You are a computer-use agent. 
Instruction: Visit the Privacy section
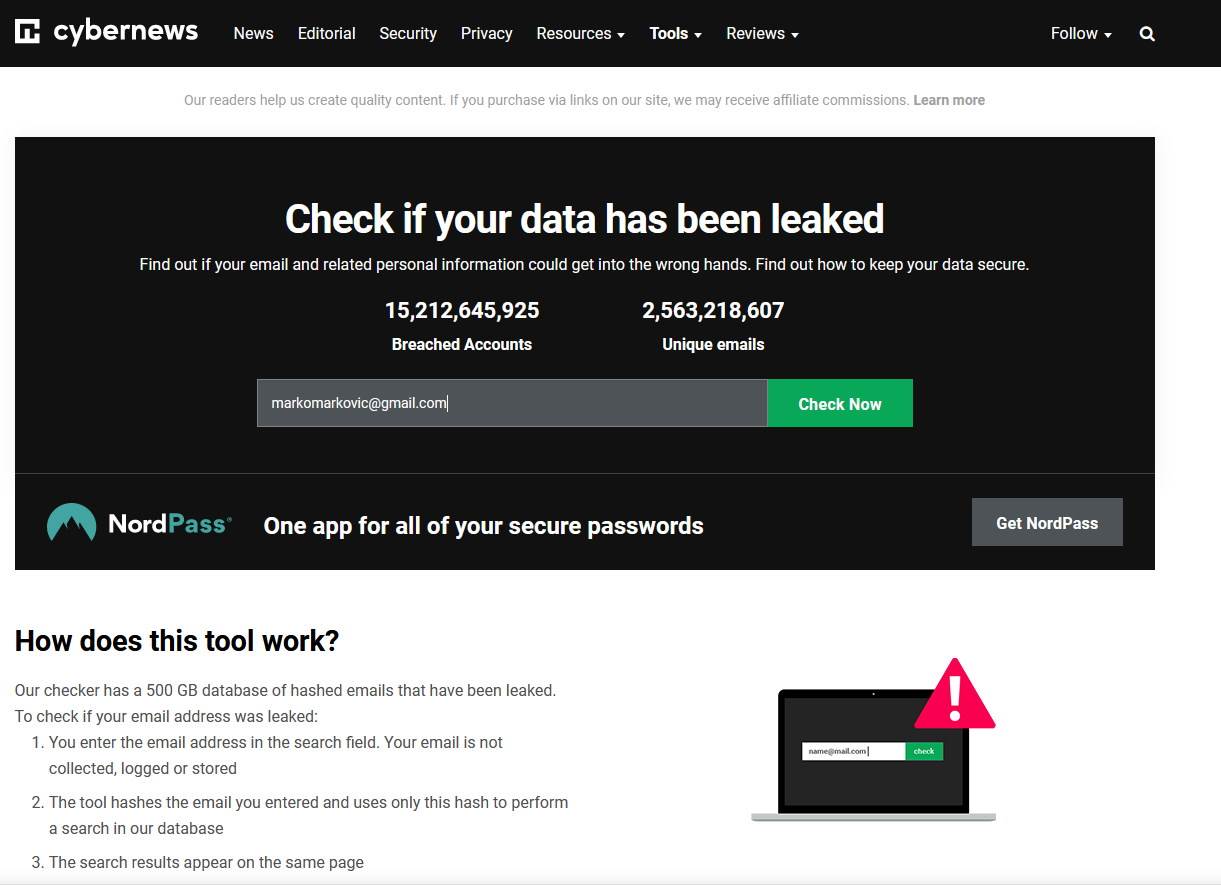click(486, 33)
